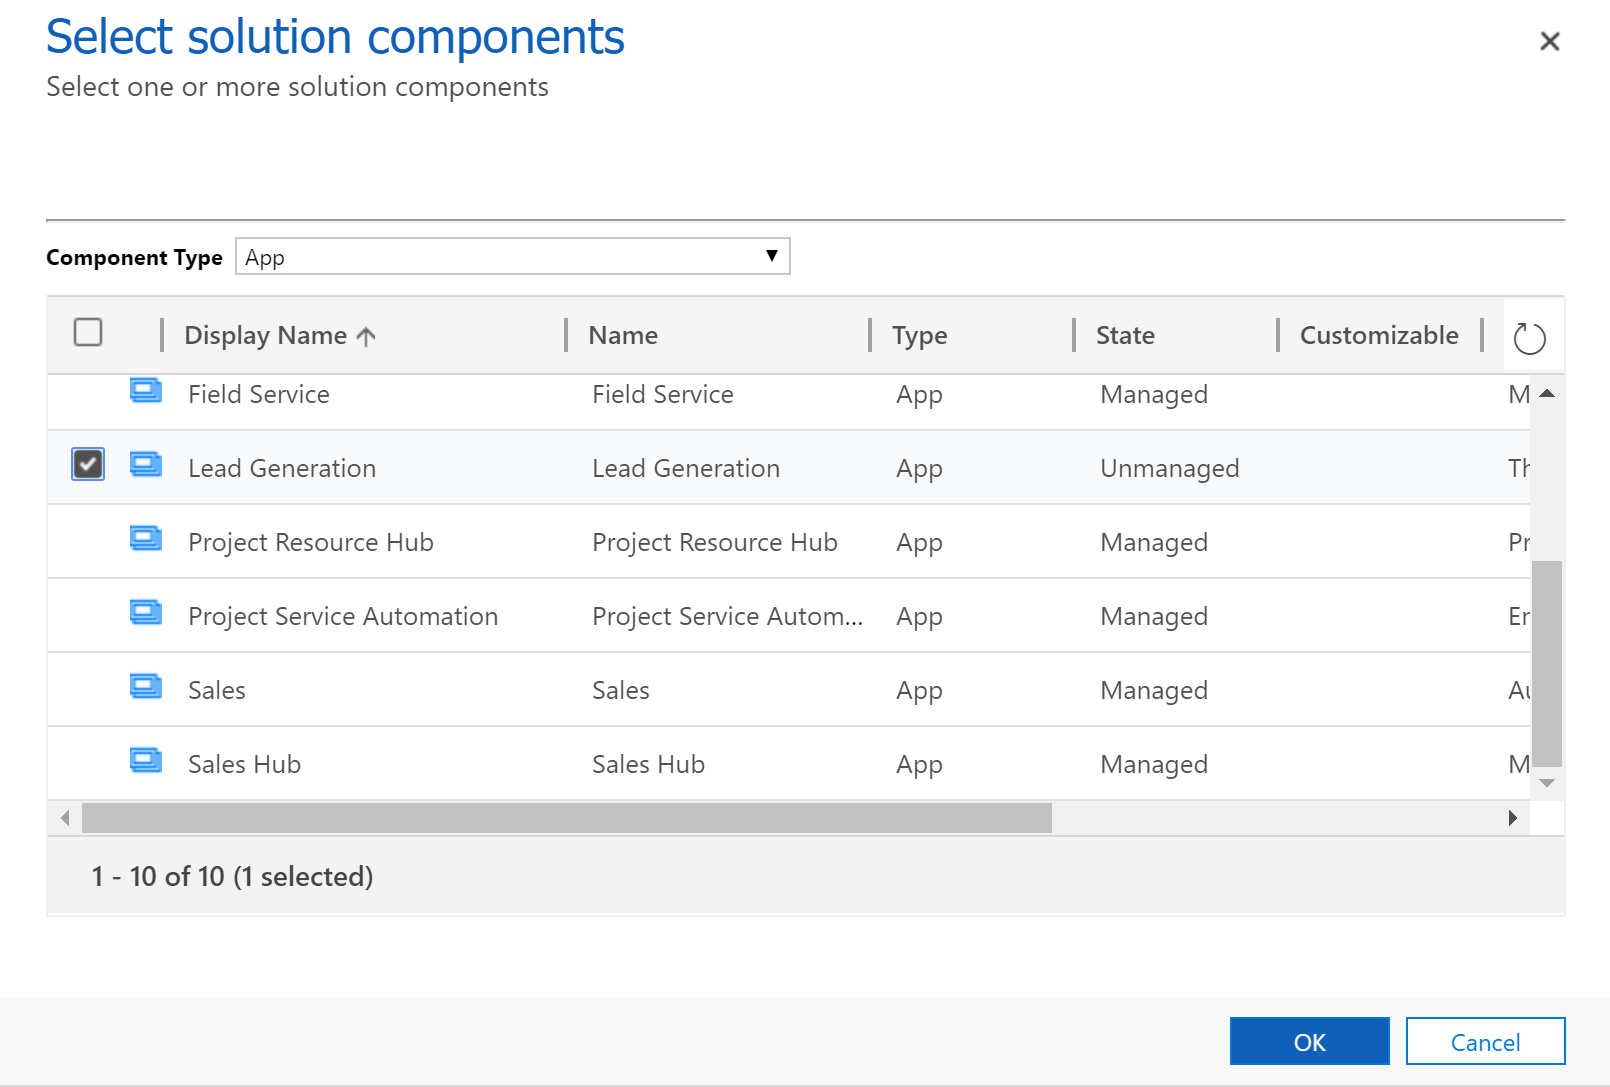Click the horizontal scrollbar thumb

point(567,818)
